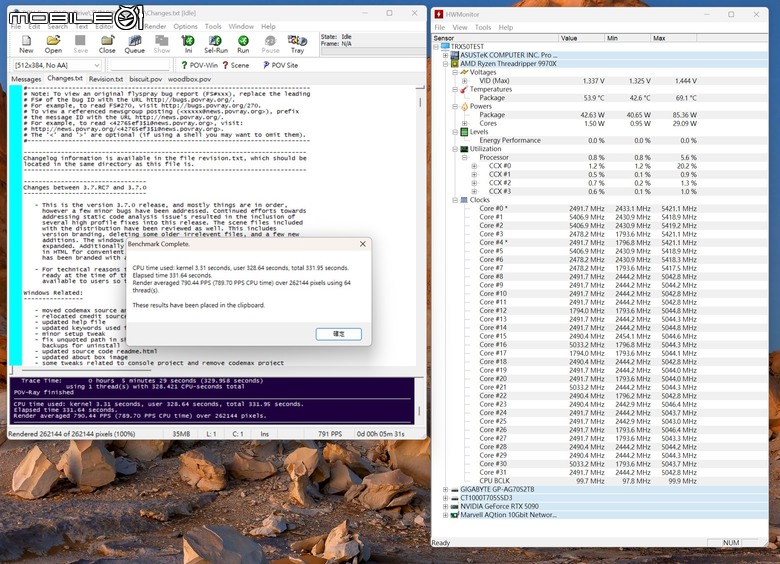Expand the VID (Max) row
The image size is (780, 564).
(x=465, y=81)
